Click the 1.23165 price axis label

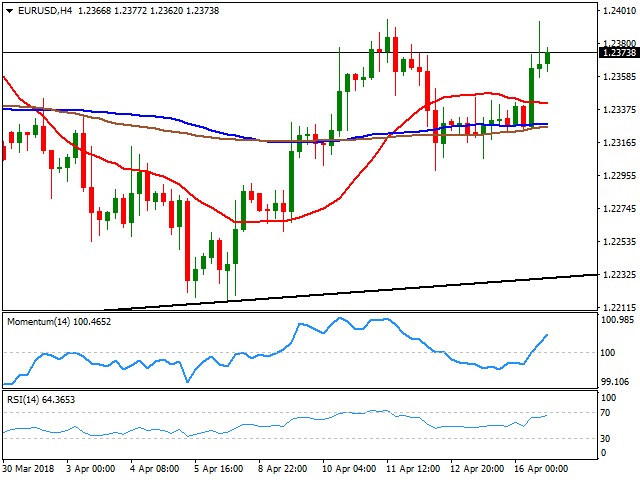[x=619, y=142]
